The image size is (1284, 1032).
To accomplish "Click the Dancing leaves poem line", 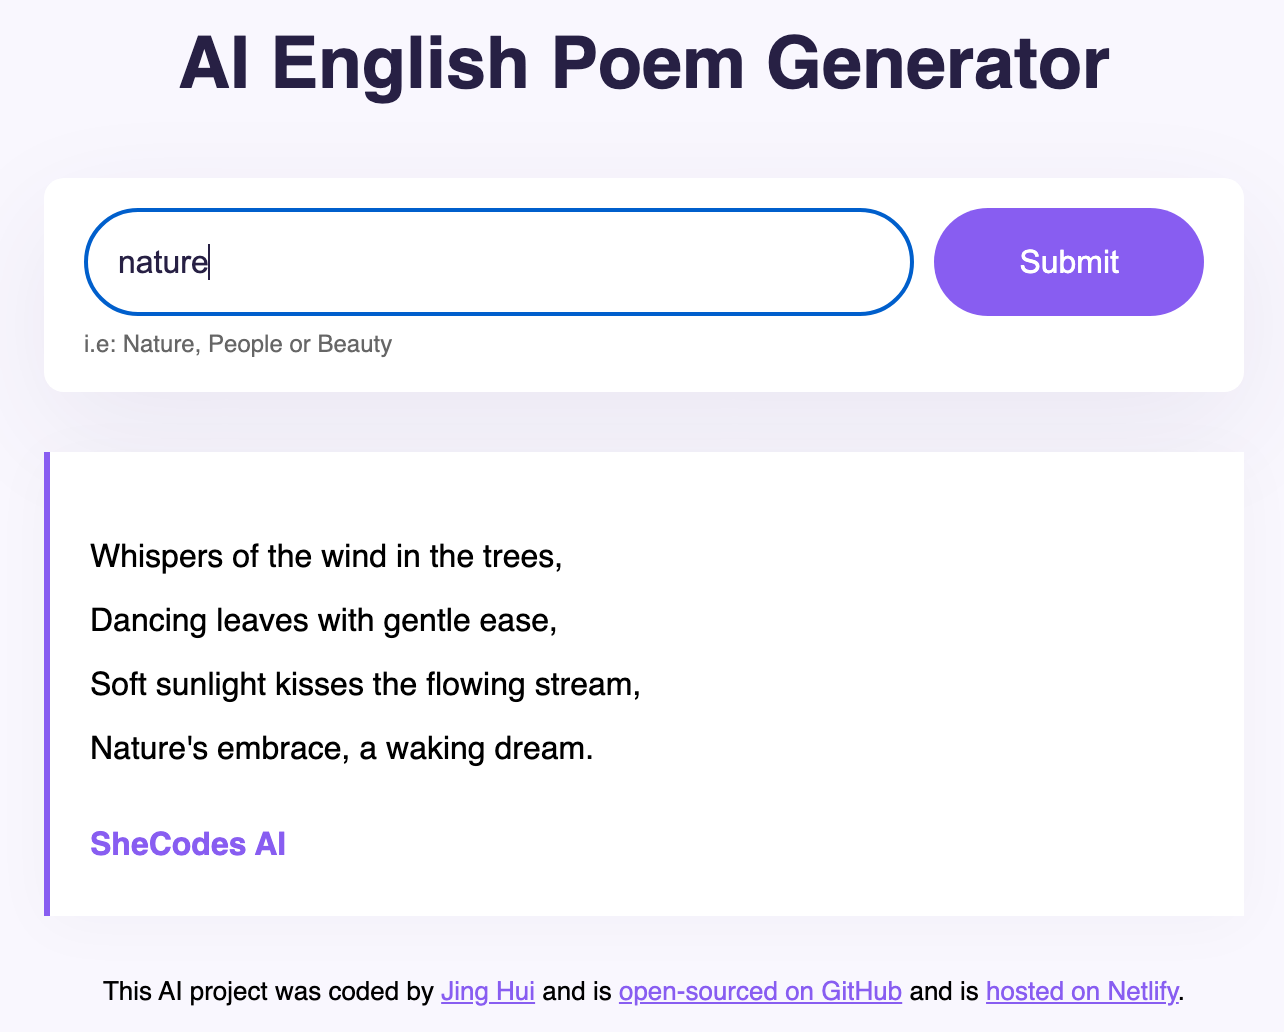I will point(323,620).
